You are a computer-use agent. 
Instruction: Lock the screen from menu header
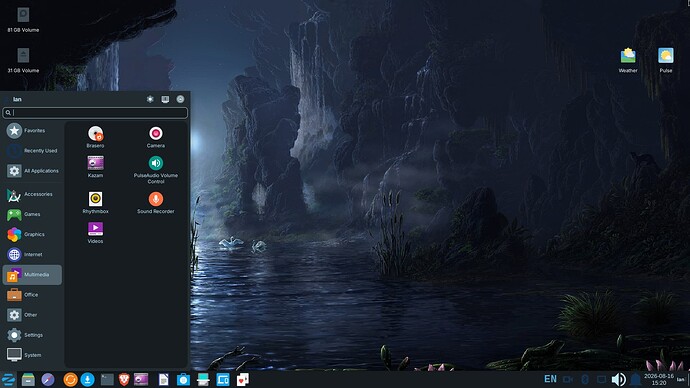click(165, 99)
